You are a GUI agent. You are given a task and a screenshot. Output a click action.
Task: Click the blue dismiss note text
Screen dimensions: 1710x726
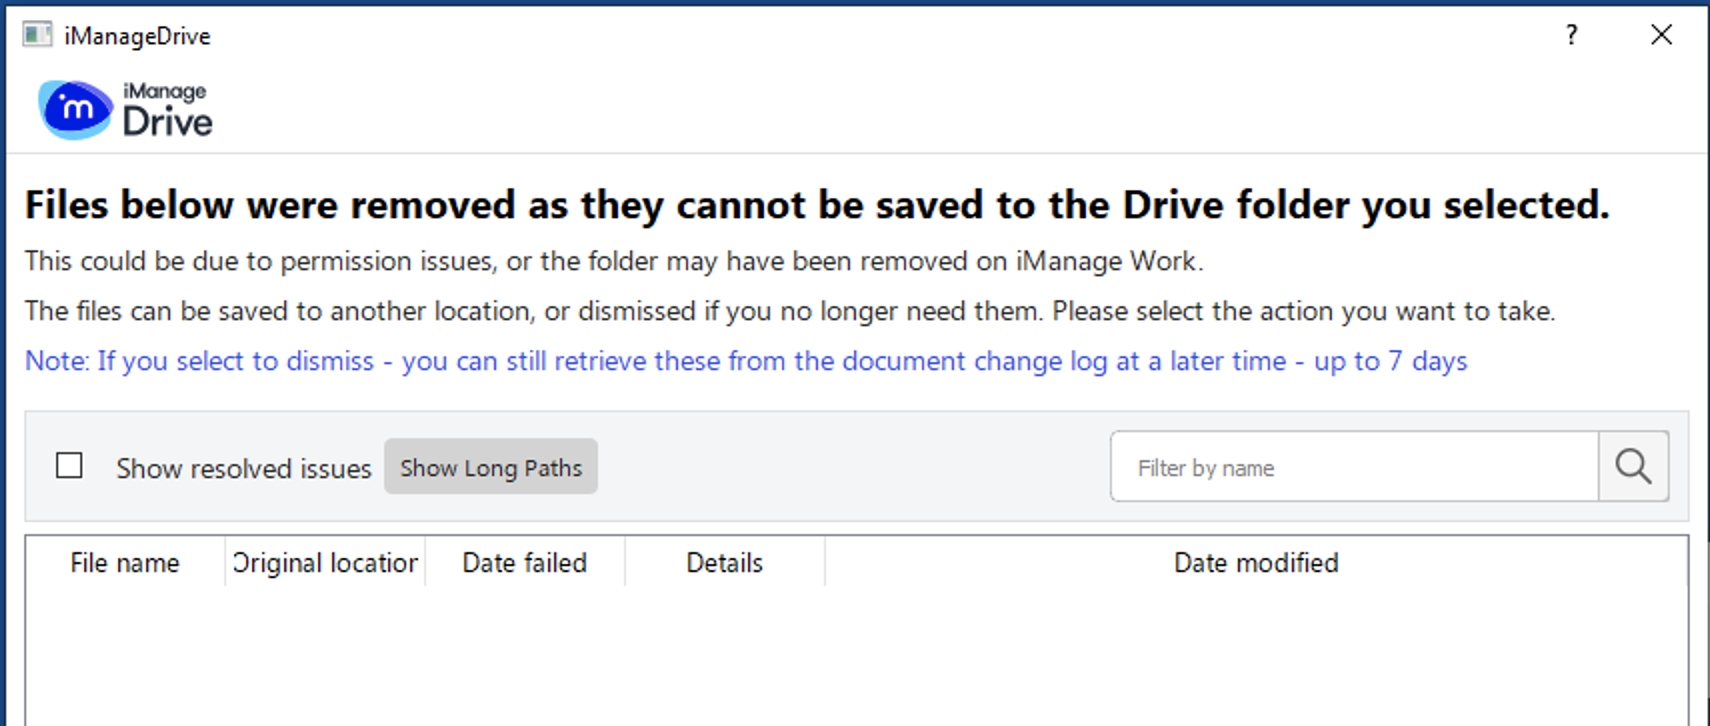click(x=745, y=361)
